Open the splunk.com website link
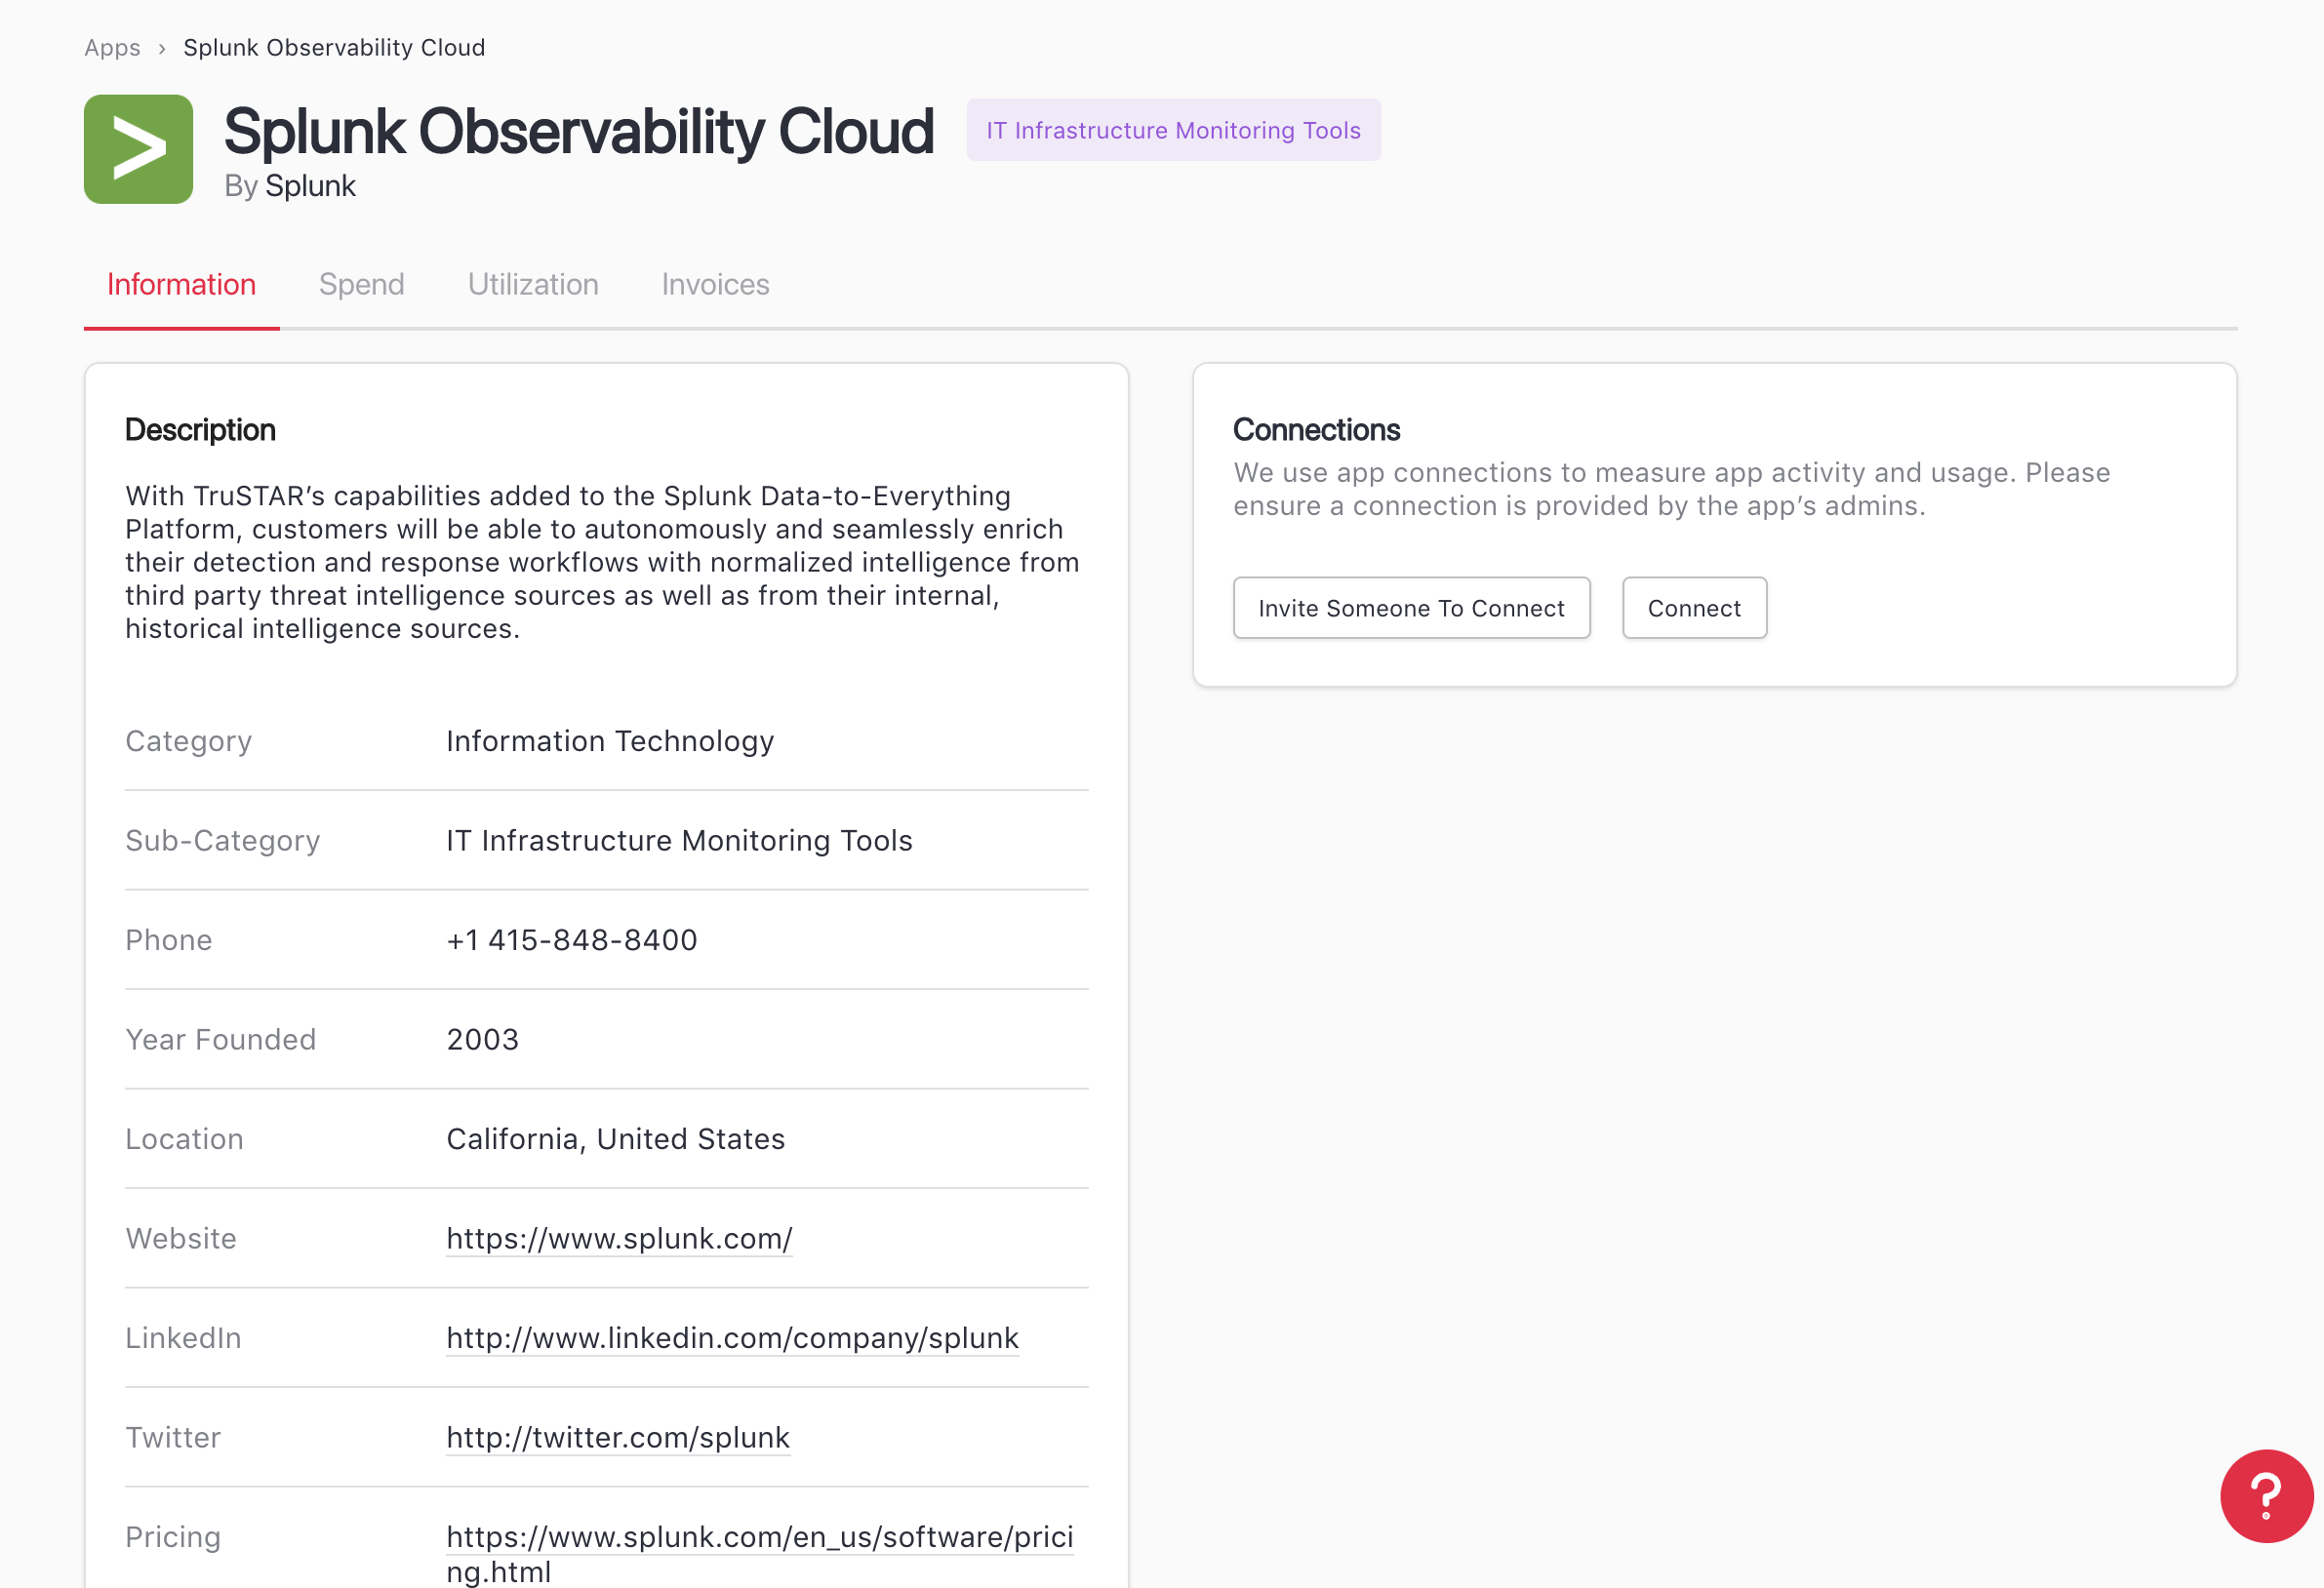This screenshot has height=1588, width=2324. click(619, 1238)
